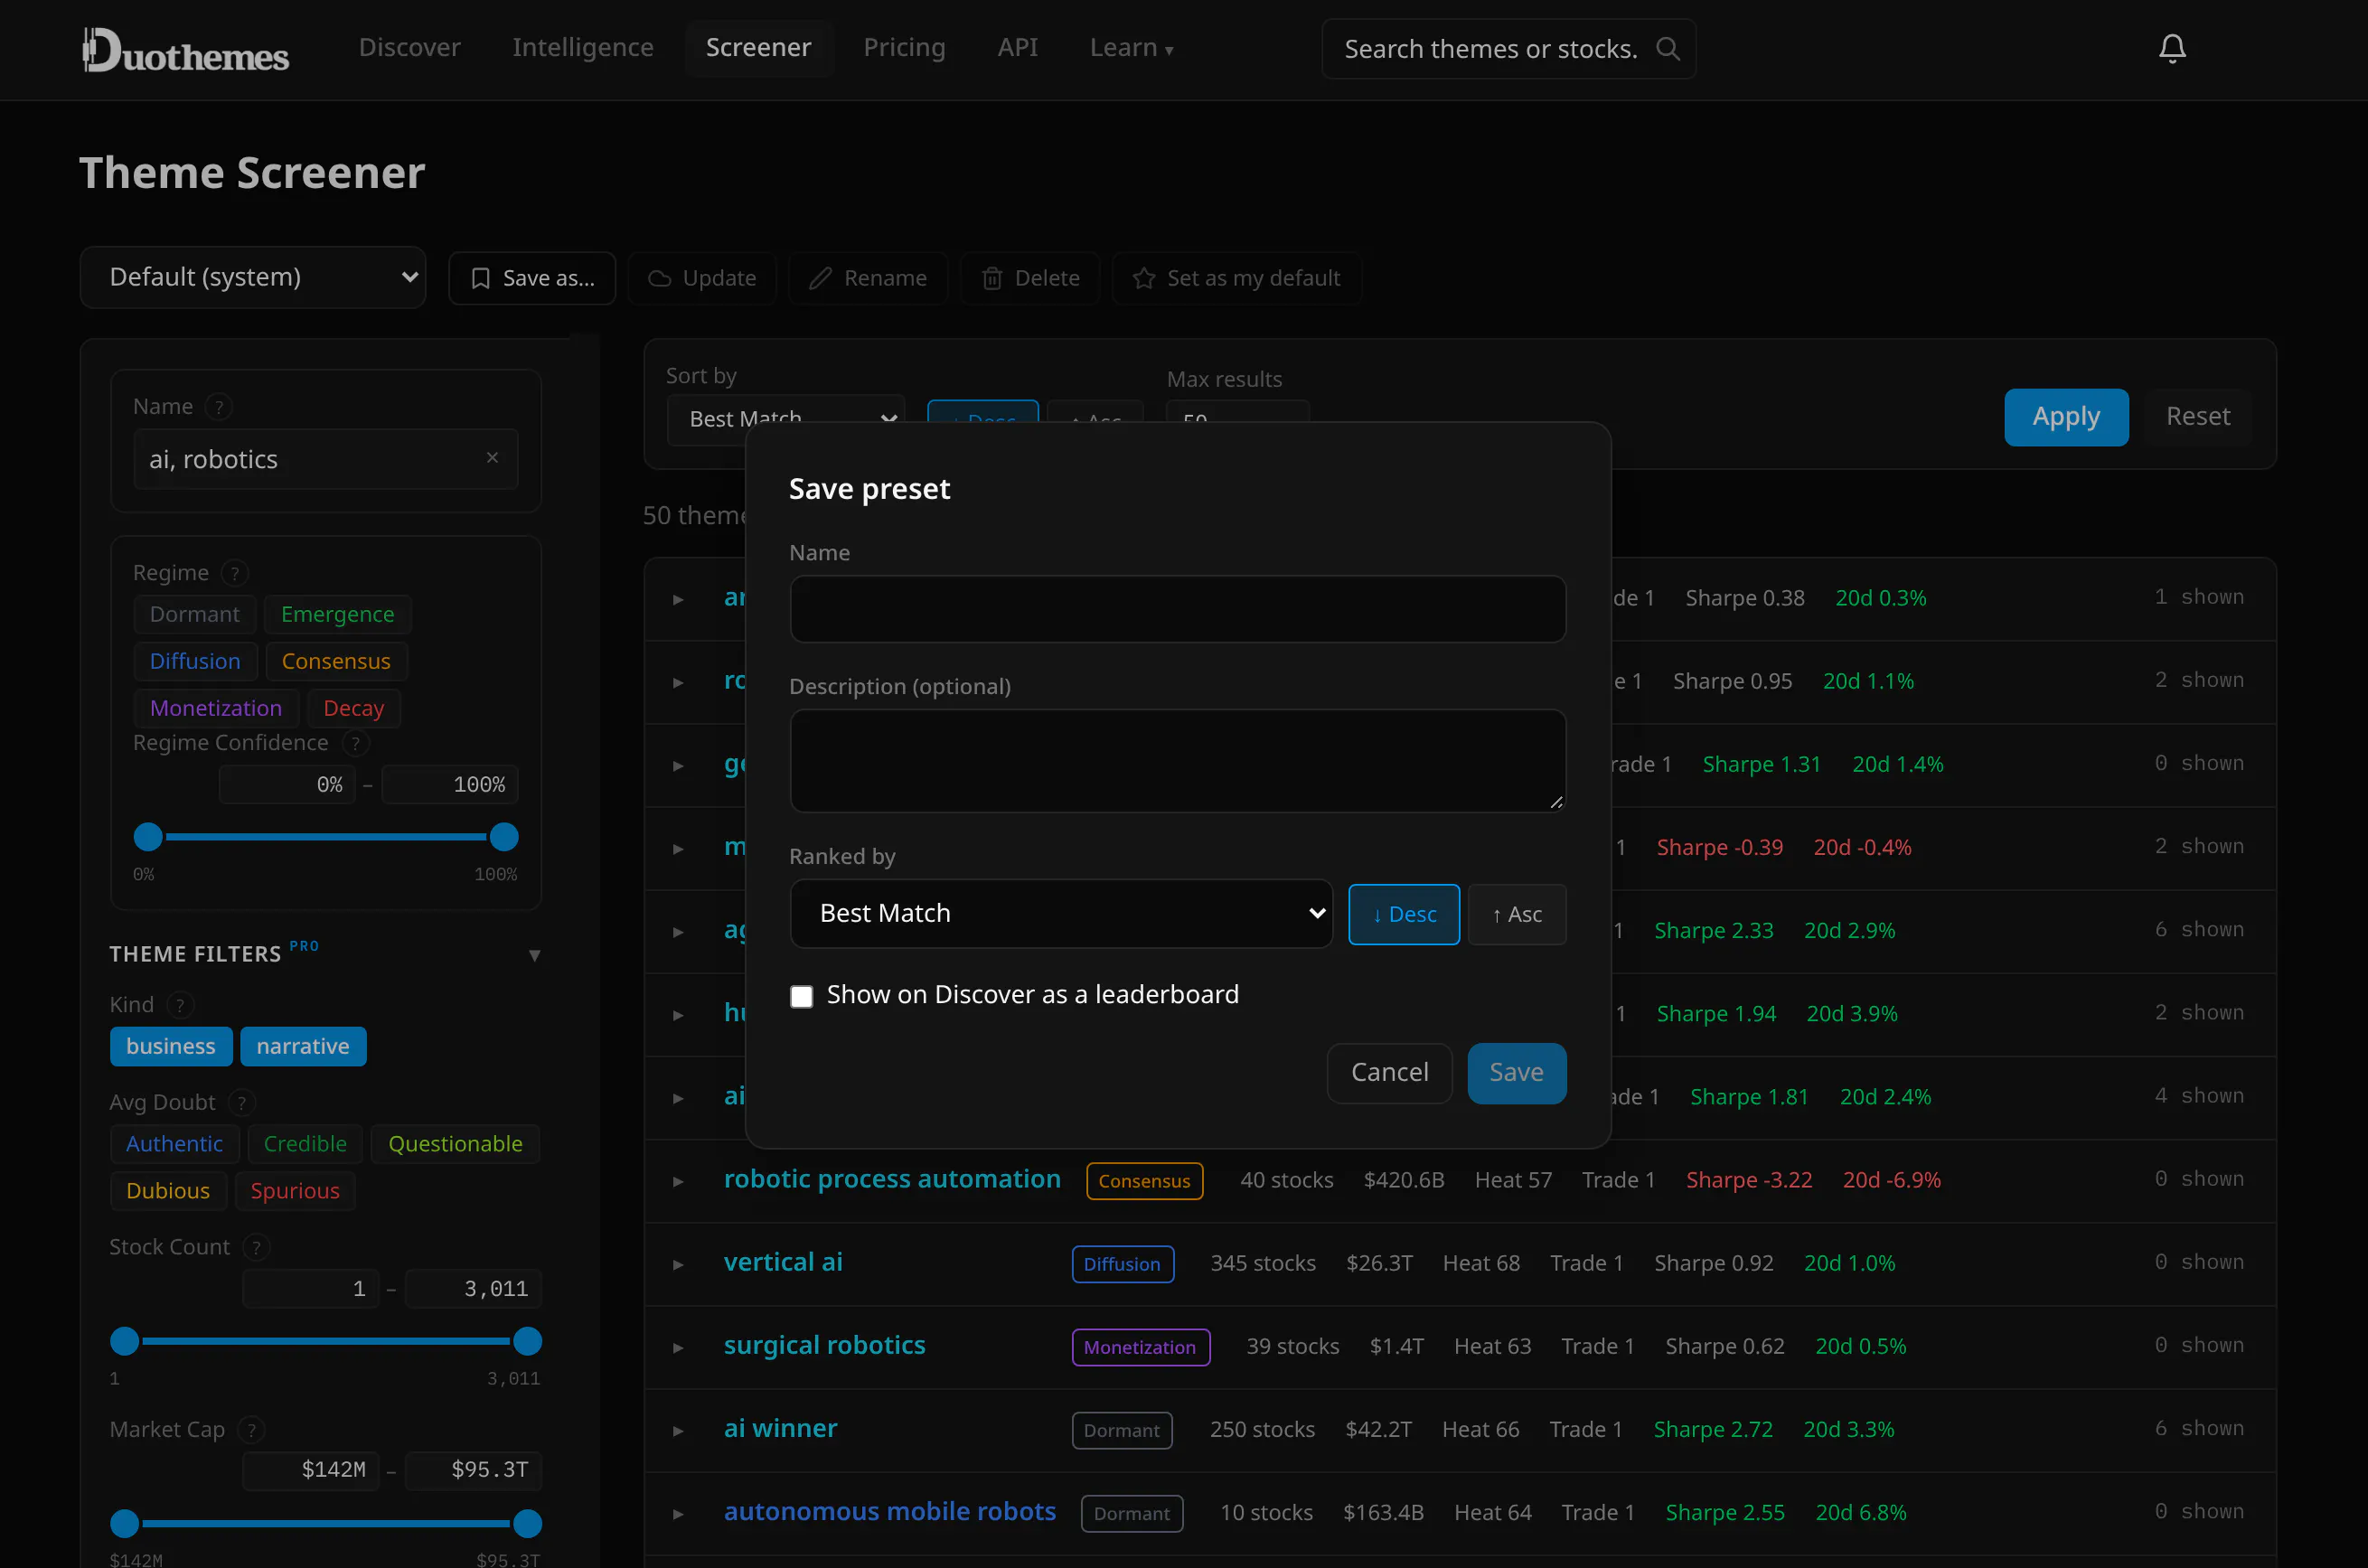Collapse the Theme Filters section
The width and height of the screenshot is (2368, 1568).
tap(534, 955)
